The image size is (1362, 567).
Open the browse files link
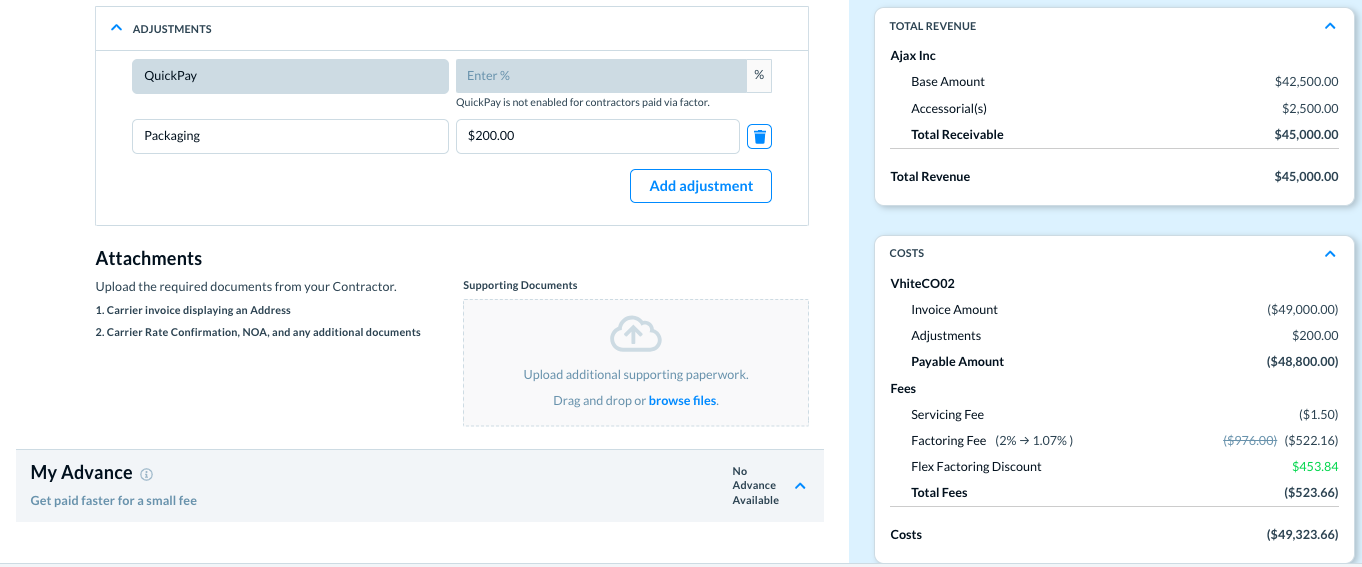coord(682,401)
